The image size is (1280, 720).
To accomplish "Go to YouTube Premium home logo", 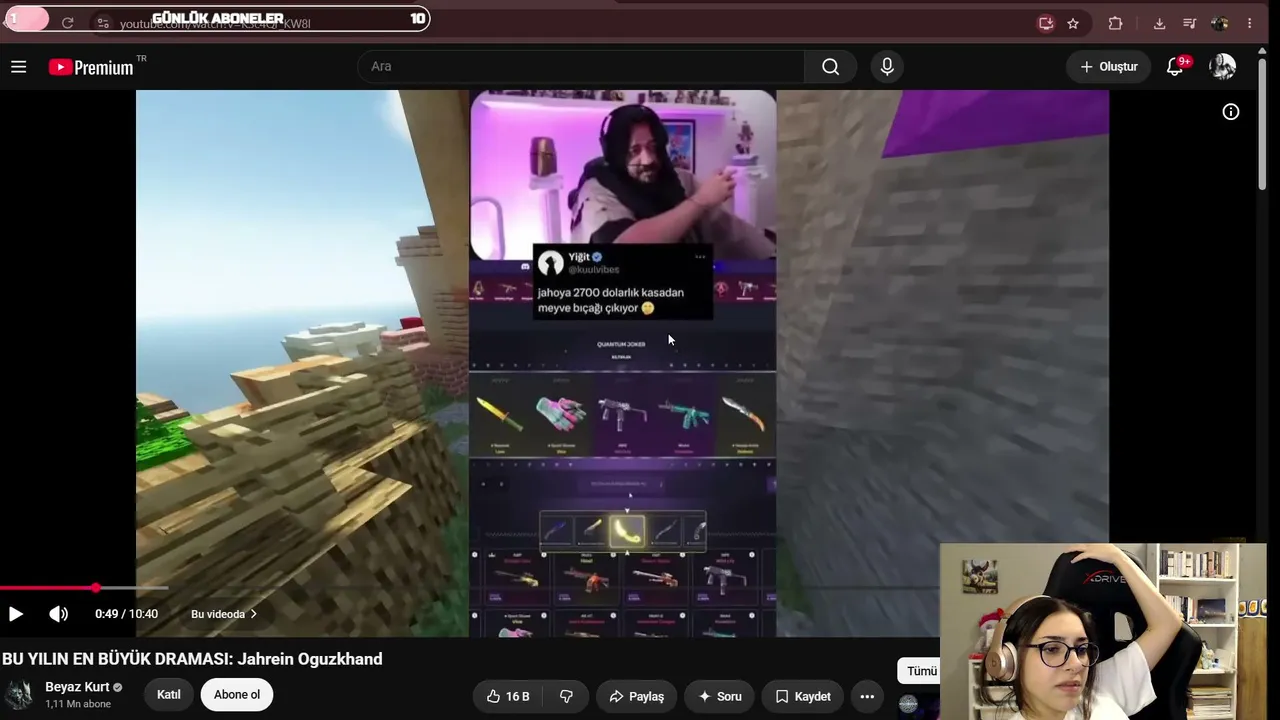I will coord(91,67).
